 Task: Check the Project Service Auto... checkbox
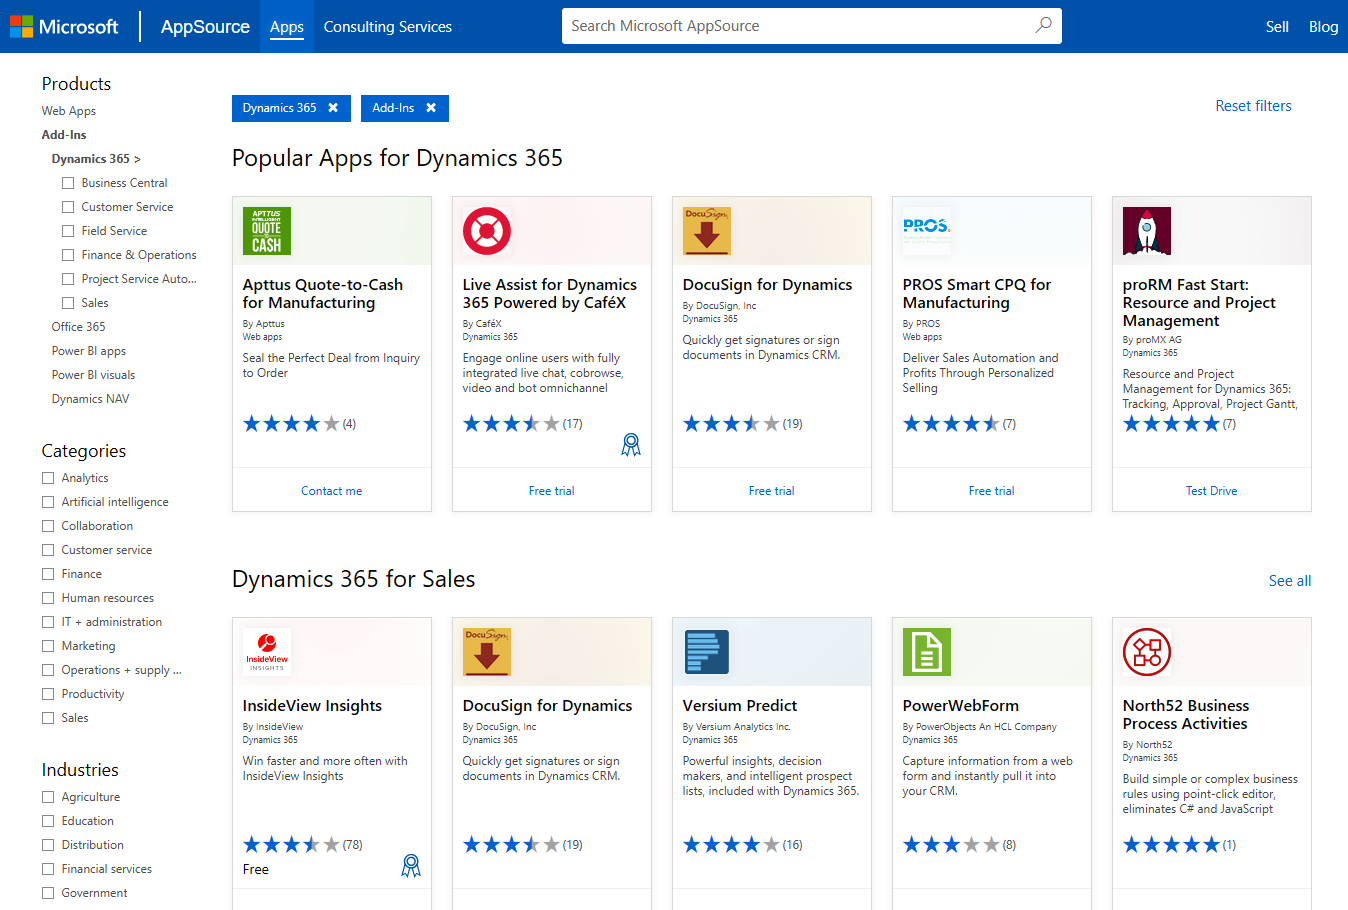click(68, 279)
